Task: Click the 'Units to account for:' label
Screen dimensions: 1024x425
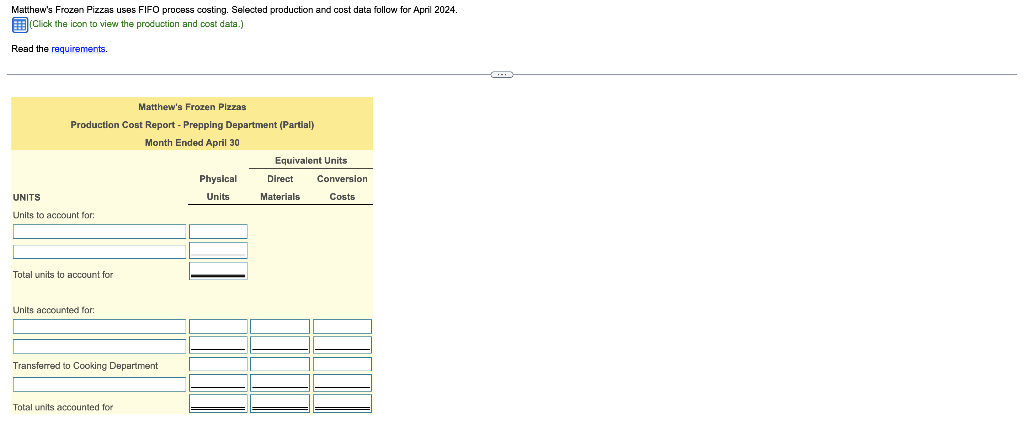Action: point(54,215)
